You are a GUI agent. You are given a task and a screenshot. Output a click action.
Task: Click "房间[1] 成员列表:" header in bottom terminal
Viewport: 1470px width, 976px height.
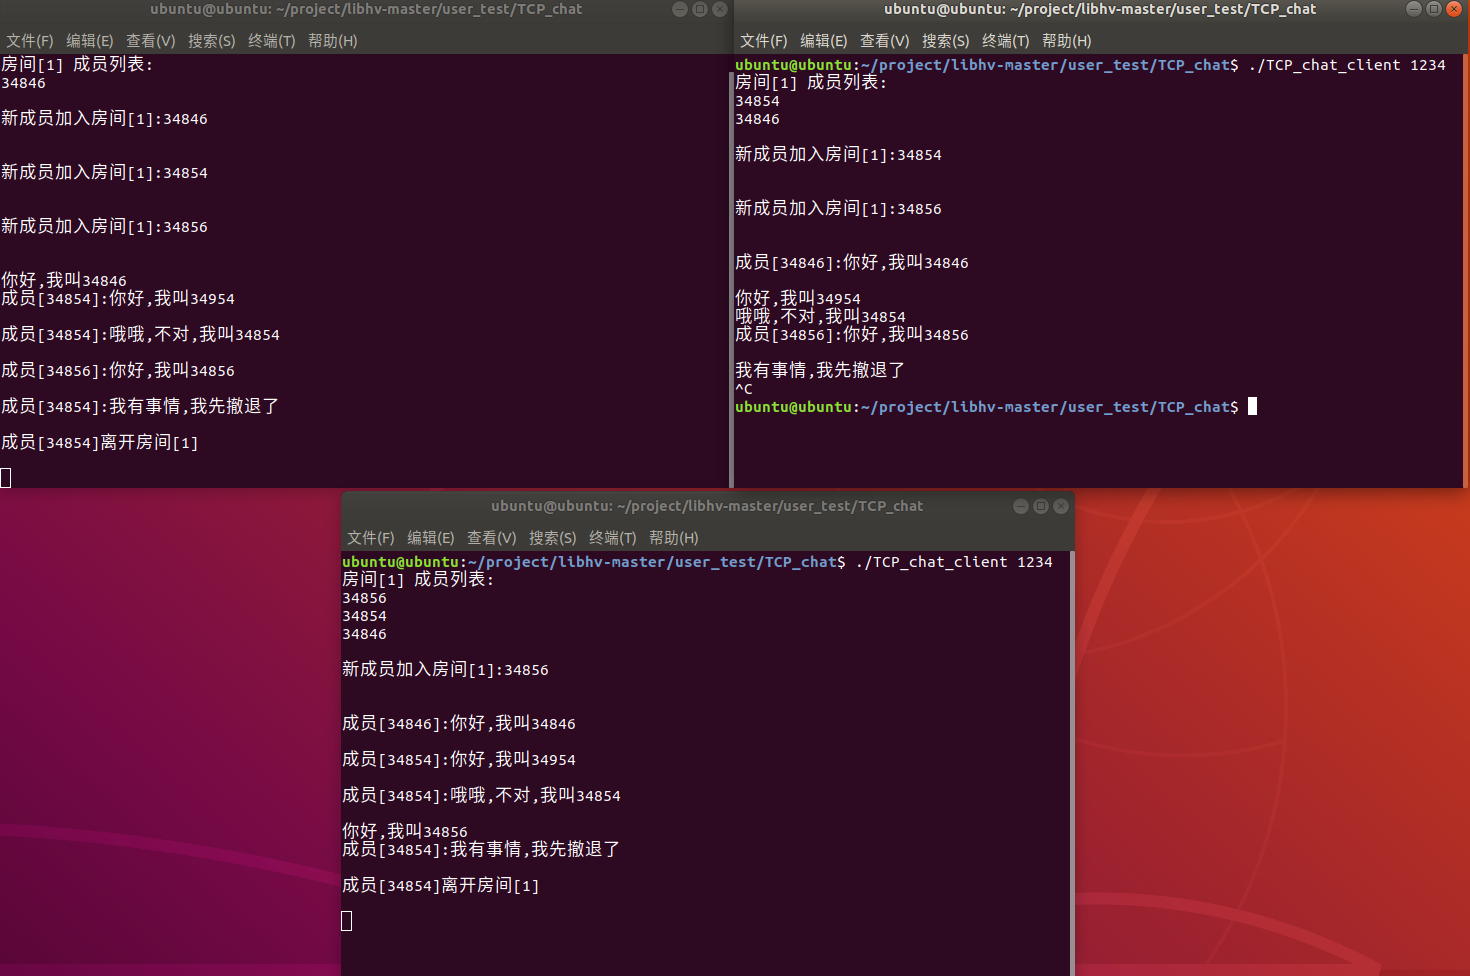[x=418, y=579]
